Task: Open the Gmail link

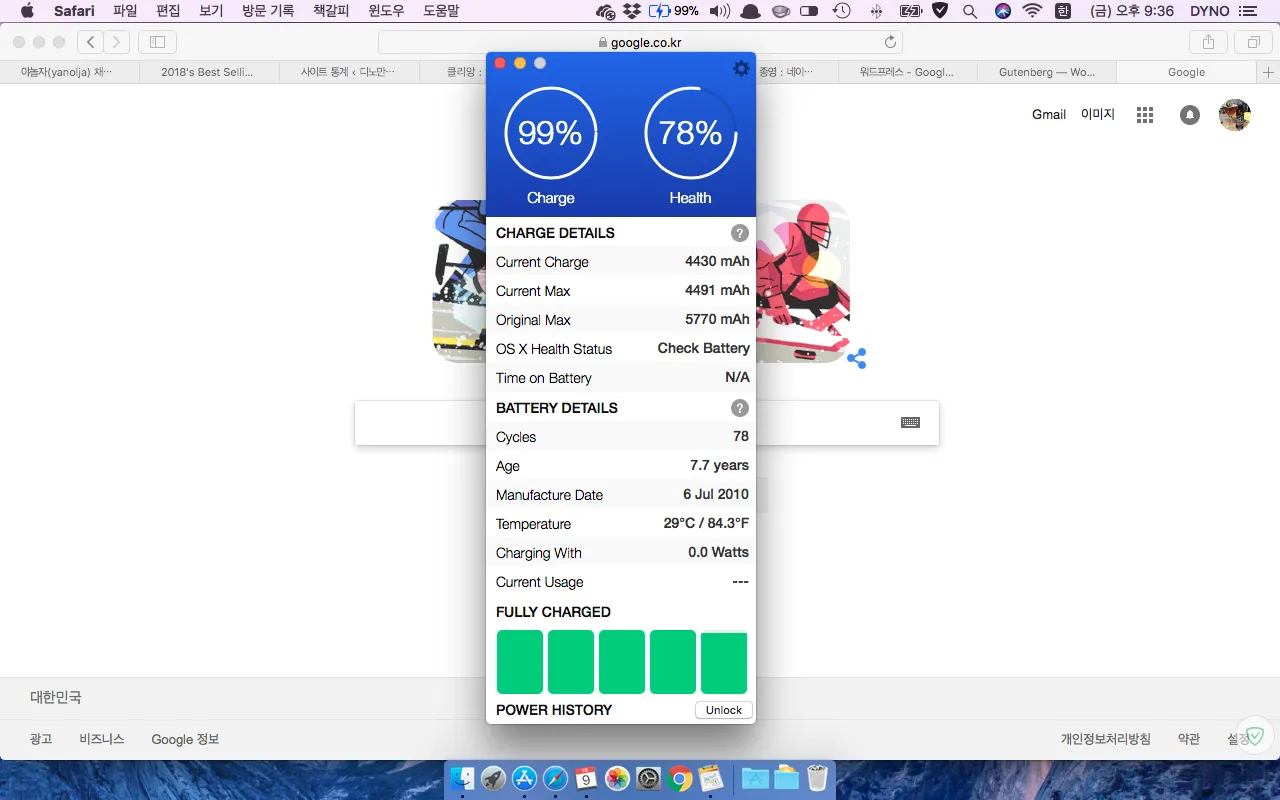Action: (1048, 115)
